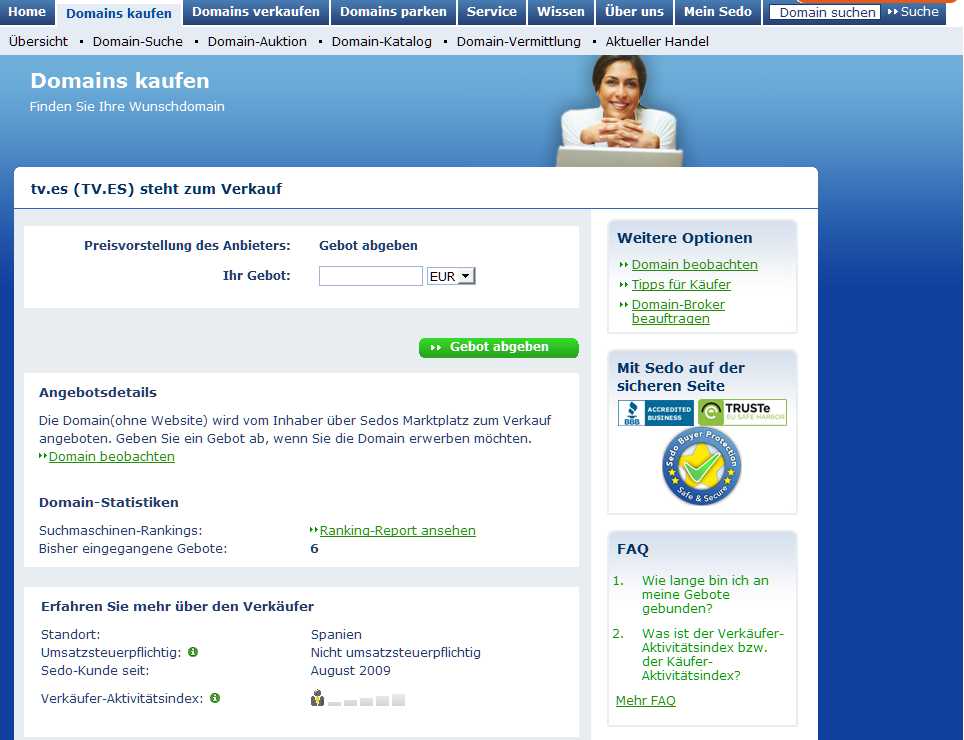The width and height of the screenshot is (964, 740).
Task: Open the Service menu tab
Action: tap(492, 12)
